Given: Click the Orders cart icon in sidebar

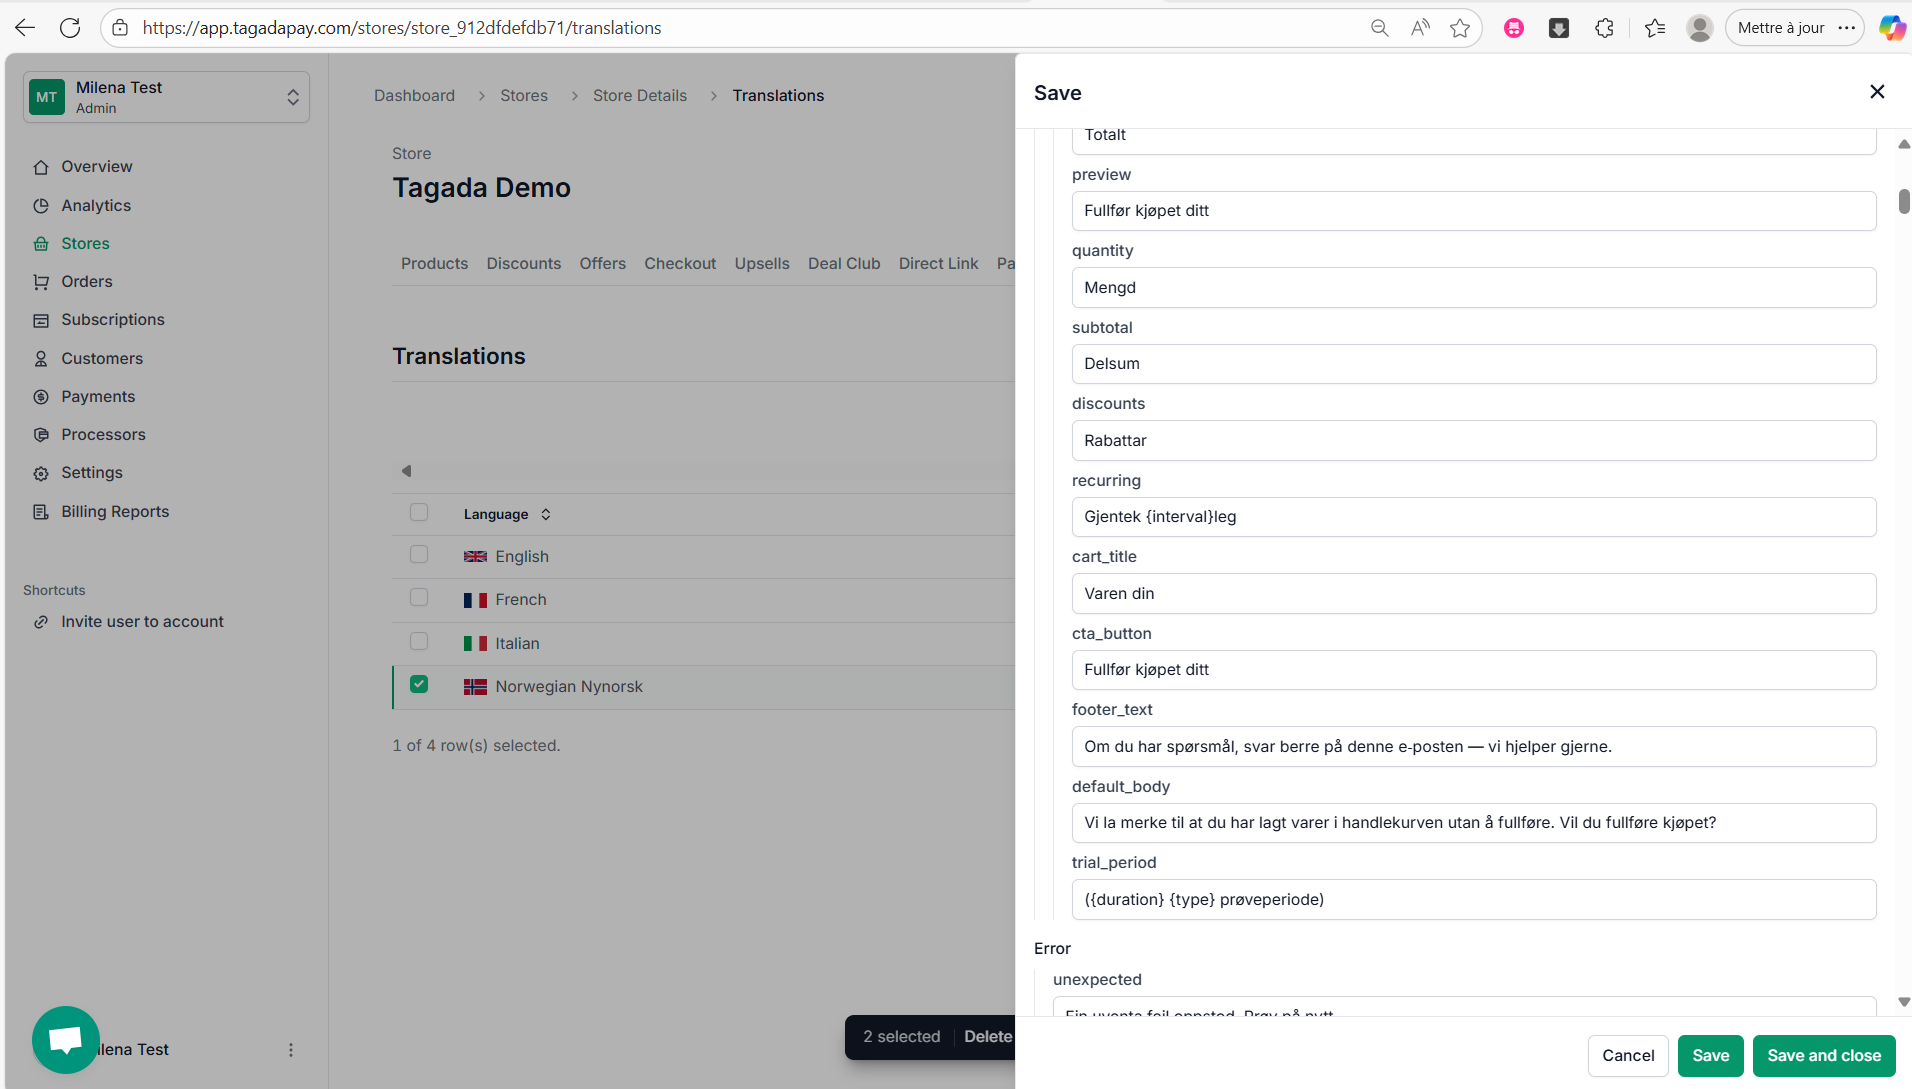Looking at the screenshot, I should tap(41, 282).
